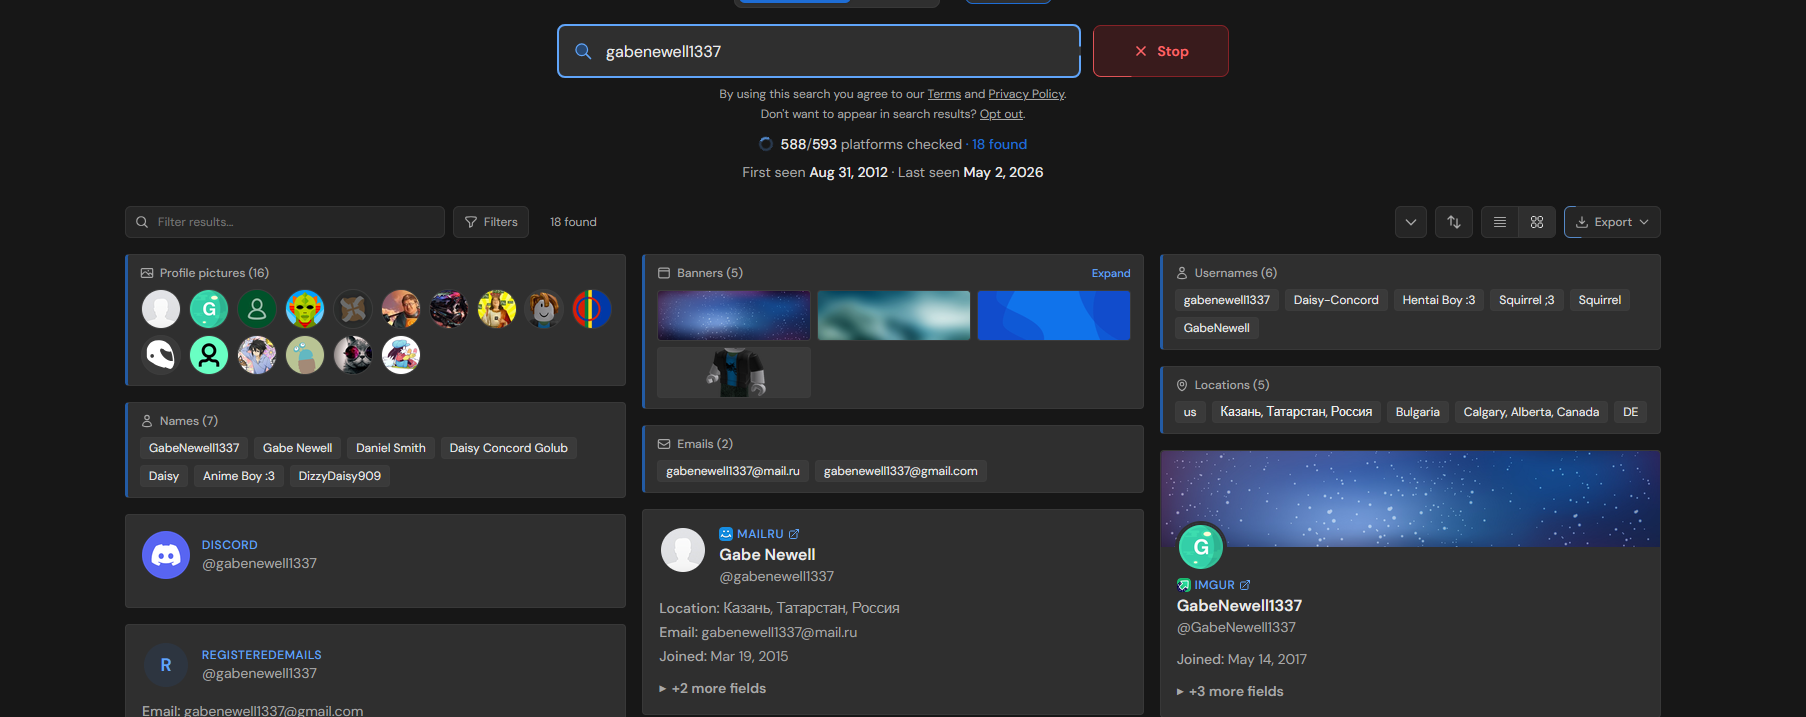The image size is (1806, 717).
Task: Open the teal aurora banner thumbnail
Action: coord(894,315)
